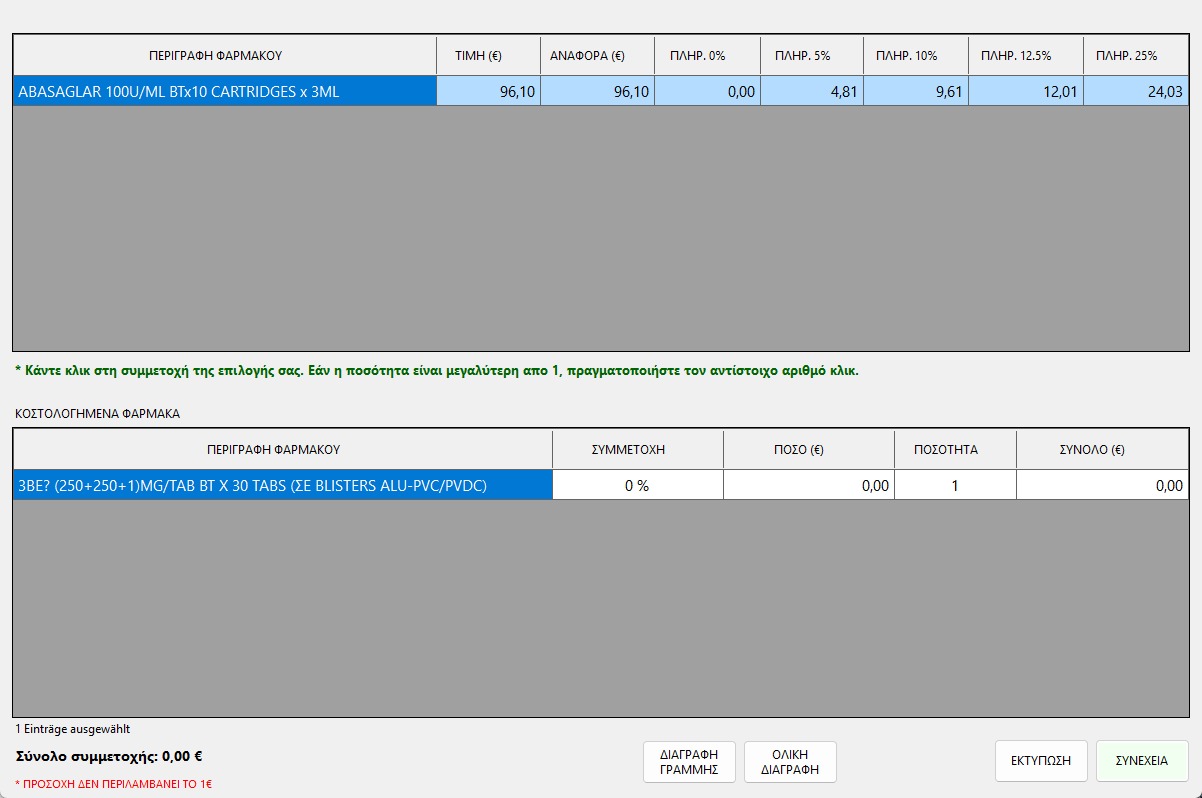This screenshot has height=798, width=1202.
Task: Click the ΠΛΗΡ. 25% column header
Action: tap(1136, 56)
